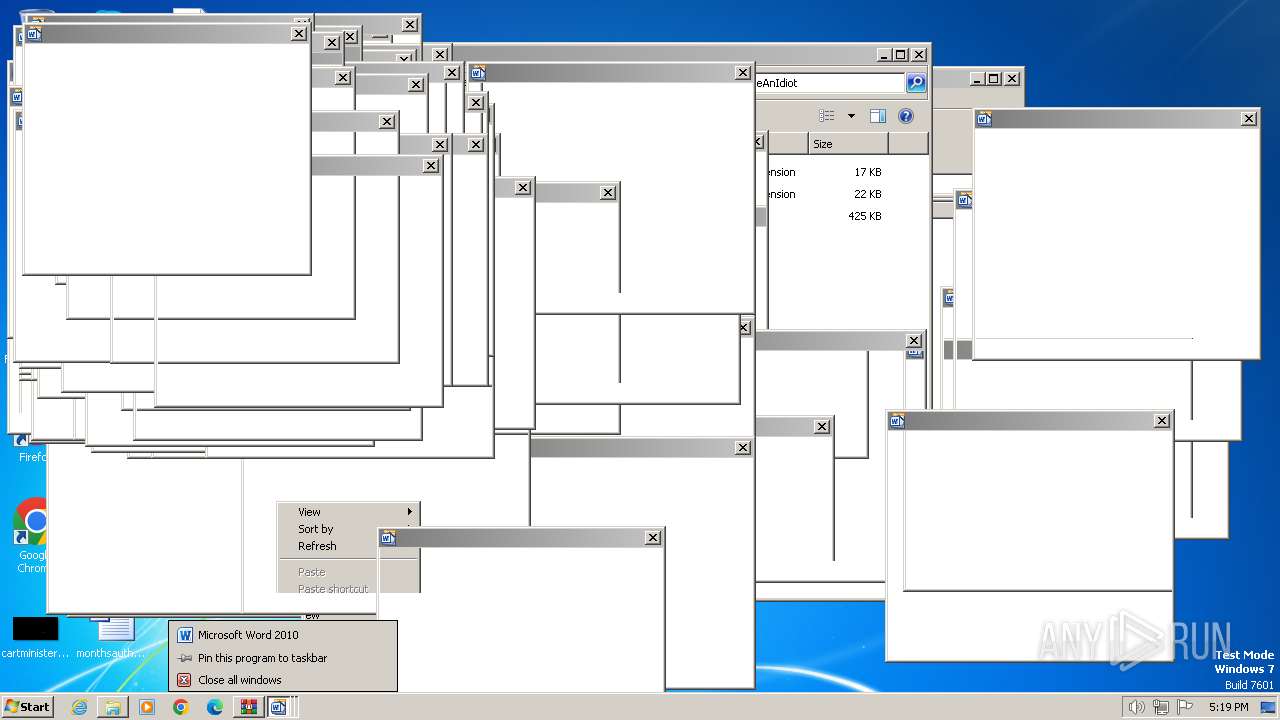Click Refresh in the desktop context menu
This screenshot has height=720, width=1280.
348,546
